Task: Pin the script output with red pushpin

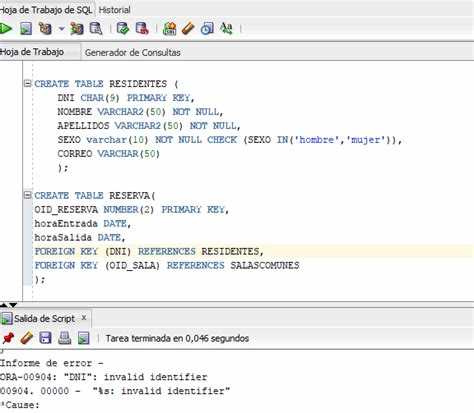Action: point(8,338)
